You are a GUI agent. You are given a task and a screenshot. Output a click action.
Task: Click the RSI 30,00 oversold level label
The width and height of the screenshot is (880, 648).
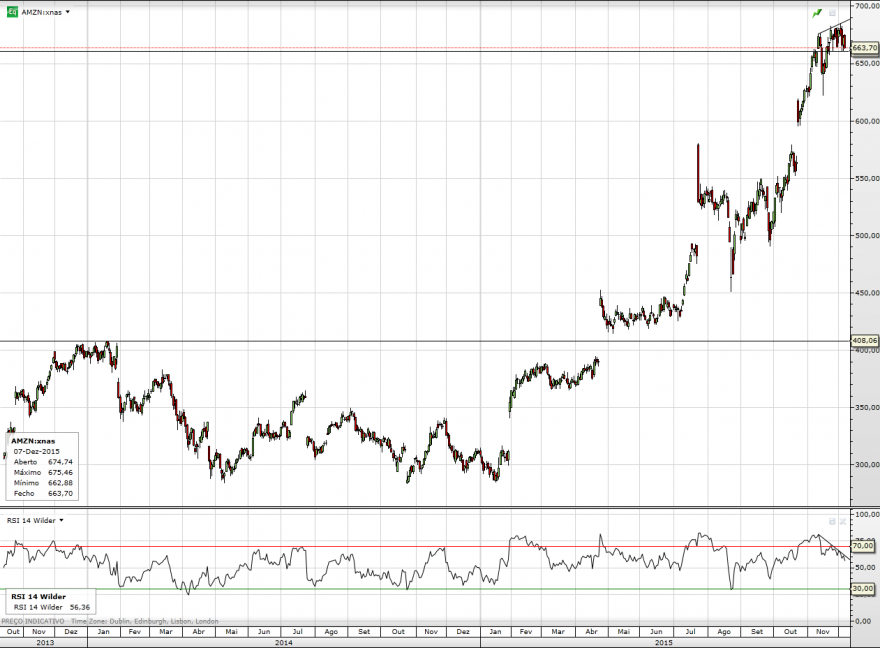click(863, 589)
